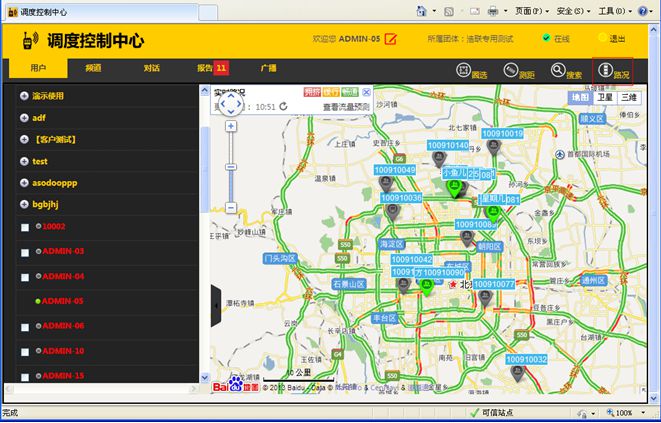Click the red 拥挤 congestion legend button
661x423 pixels.
(x=312, y=92)
